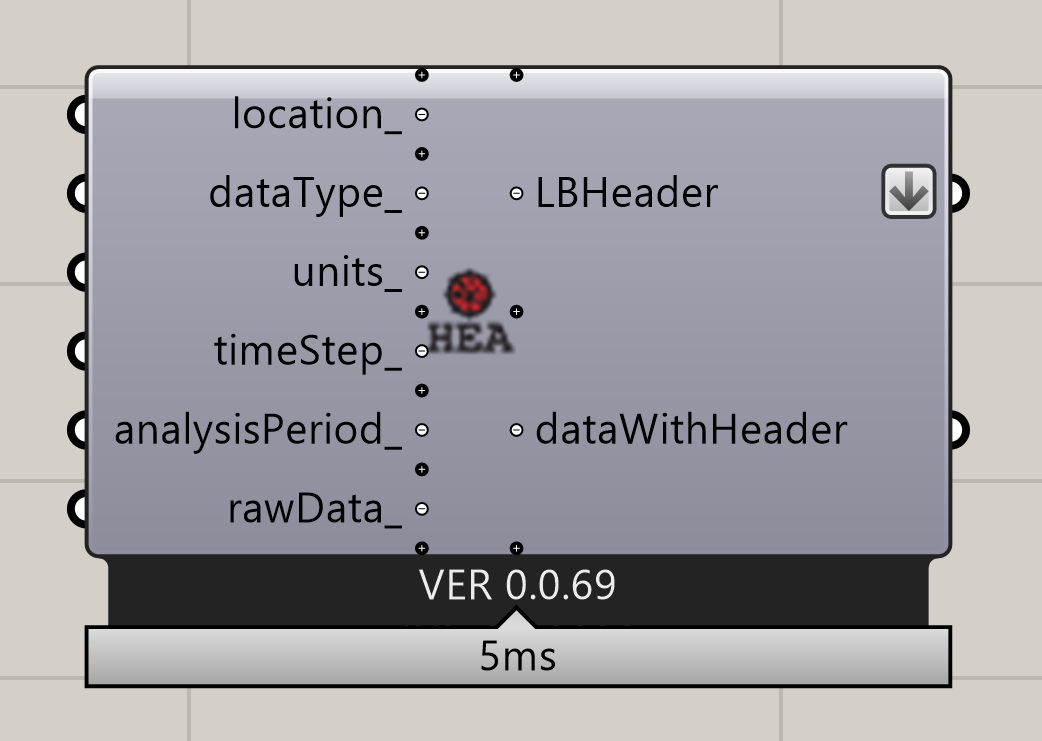Add input between location_ and dataType_
The width and height of the screenshot is (1042, 741).
[x=421, y=154]
